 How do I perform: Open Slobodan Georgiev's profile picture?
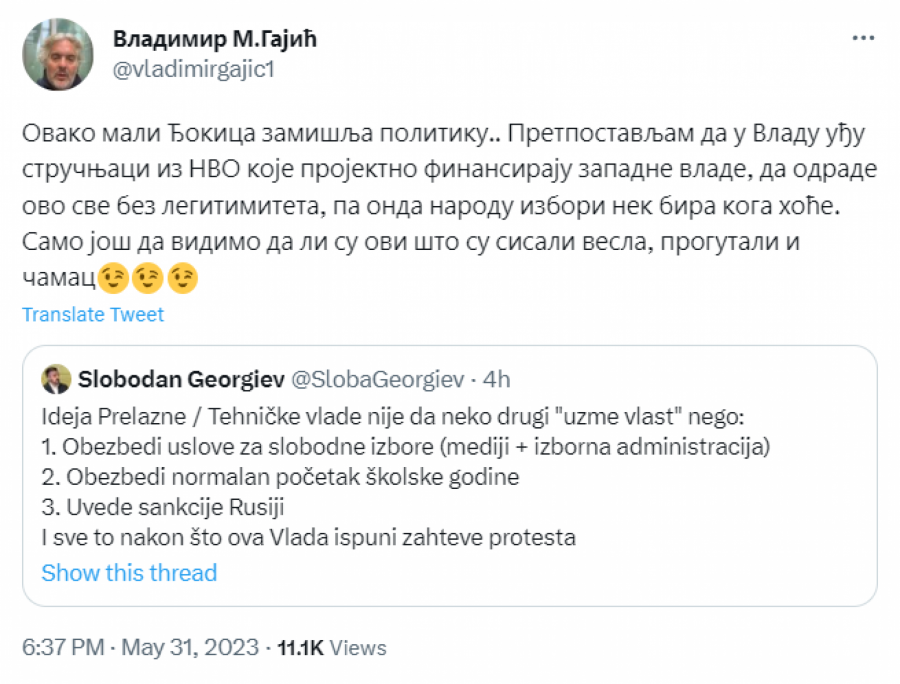(54, 378)
